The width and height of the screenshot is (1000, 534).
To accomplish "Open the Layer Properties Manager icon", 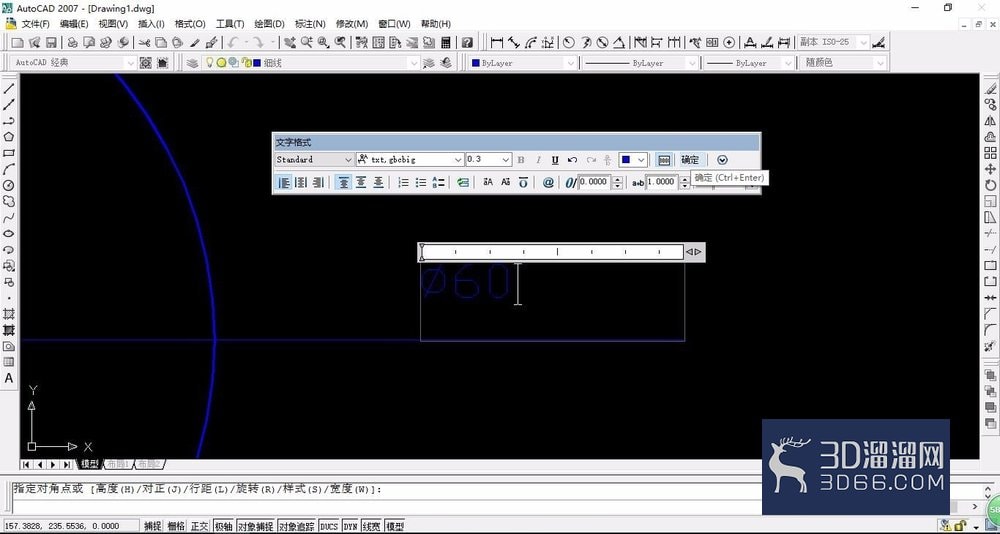I will coord(192,63).
